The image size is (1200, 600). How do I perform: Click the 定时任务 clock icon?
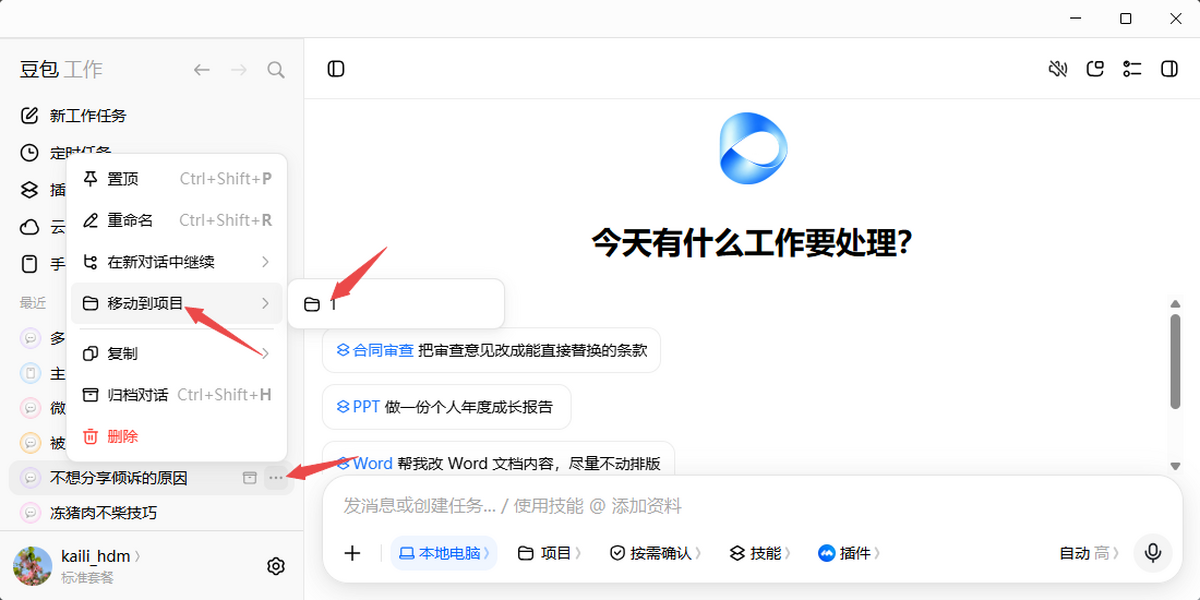click(x=30, y=153)
